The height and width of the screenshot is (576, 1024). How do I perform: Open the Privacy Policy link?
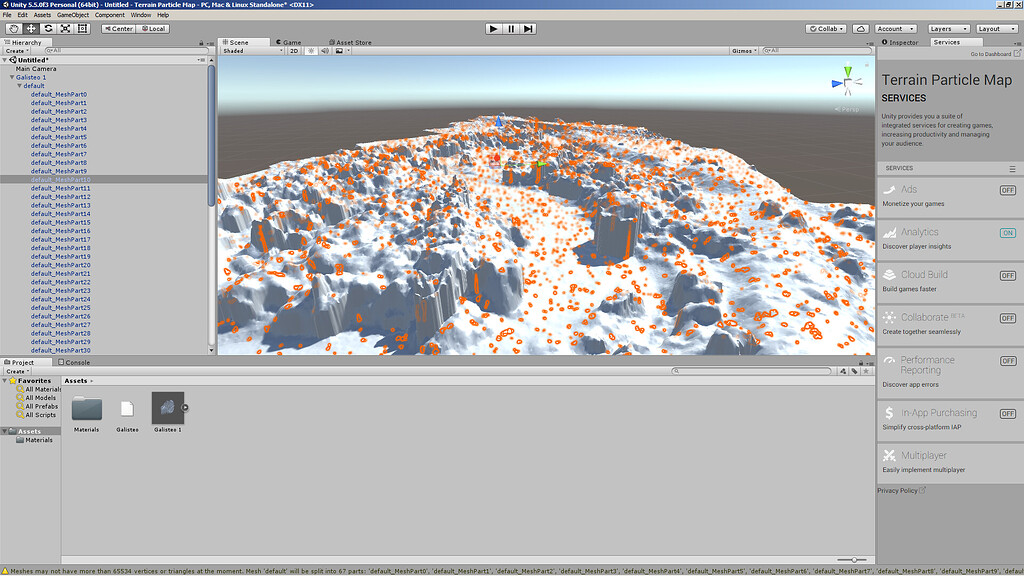tap(898, 489)
